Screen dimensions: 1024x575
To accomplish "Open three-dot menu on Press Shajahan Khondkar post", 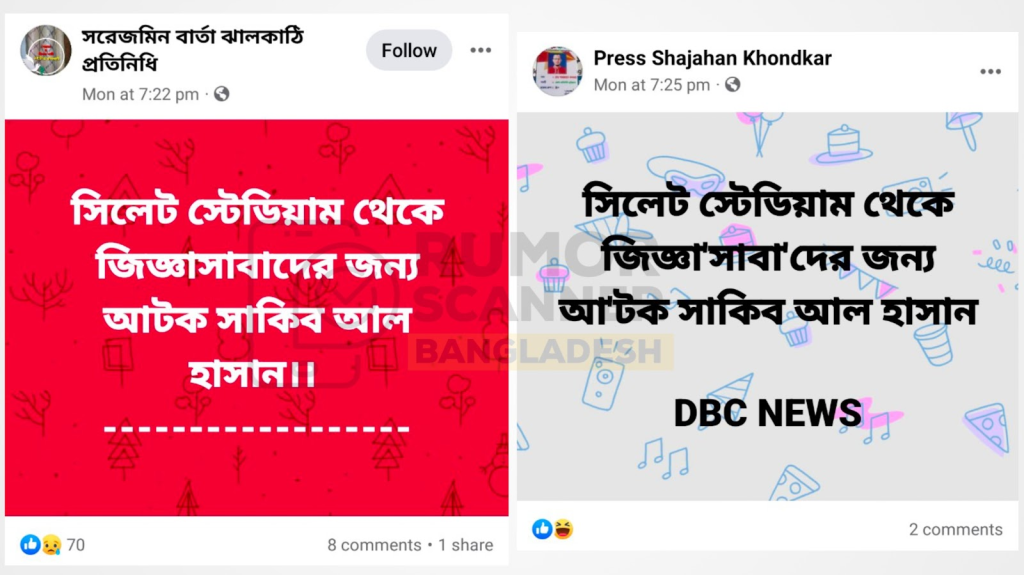I will (x=990, y=71).
